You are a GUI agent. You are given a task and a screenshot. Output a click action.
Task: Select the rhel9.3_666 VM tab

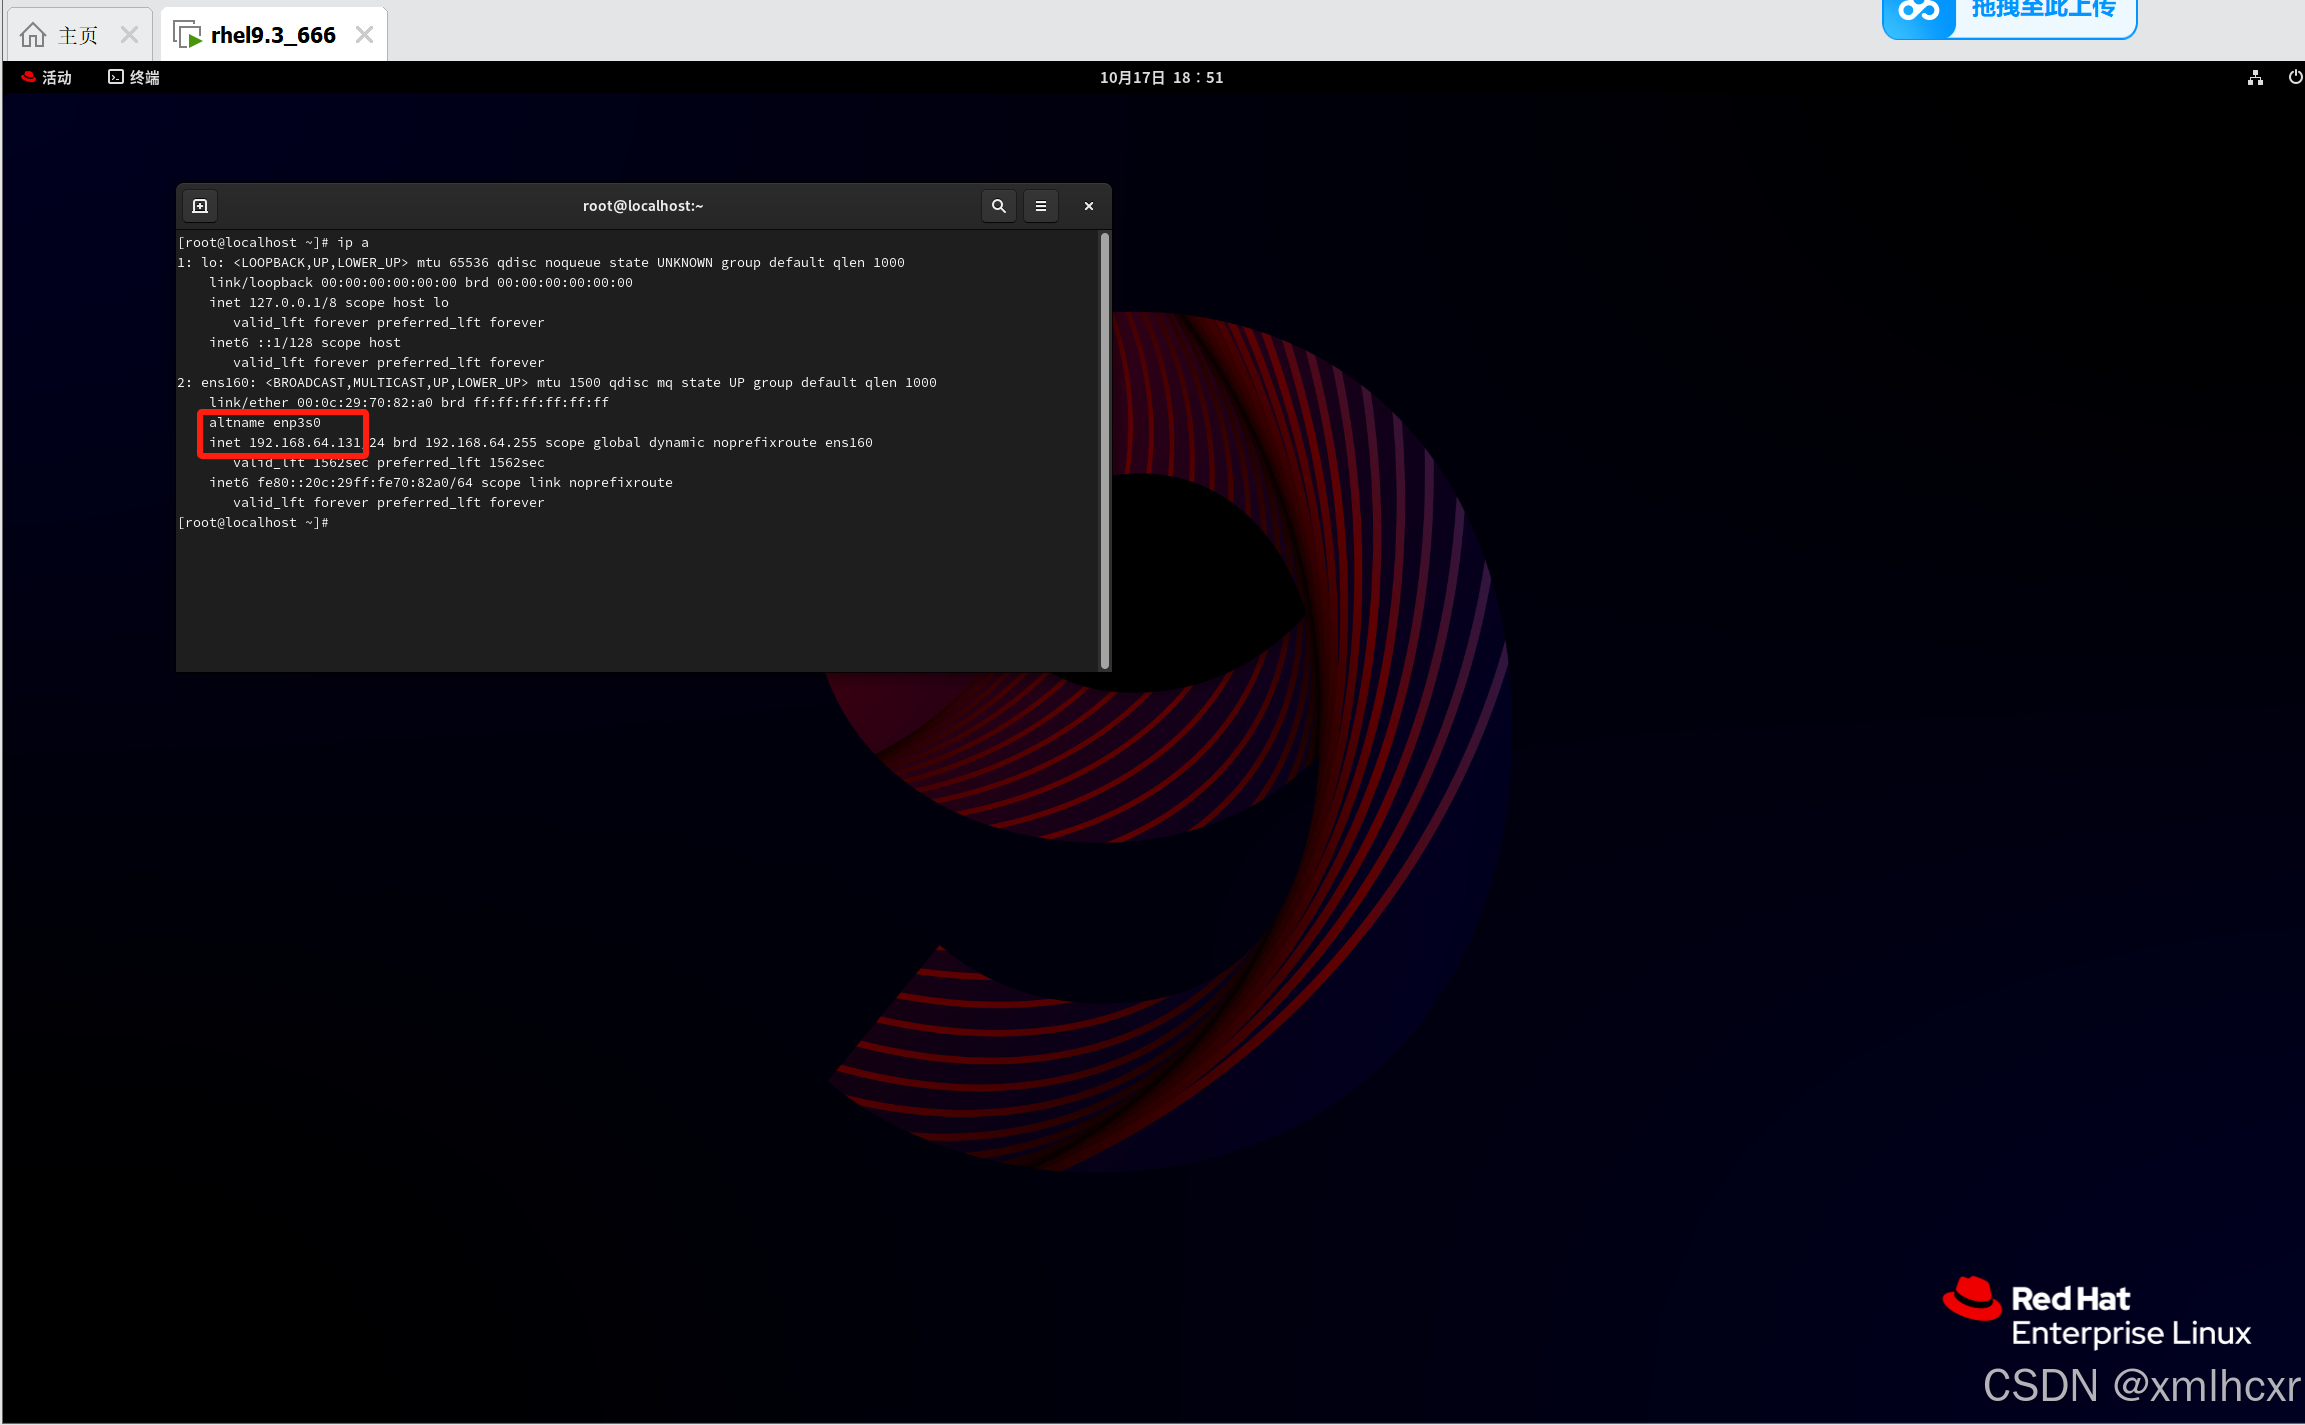pos(272,36)
